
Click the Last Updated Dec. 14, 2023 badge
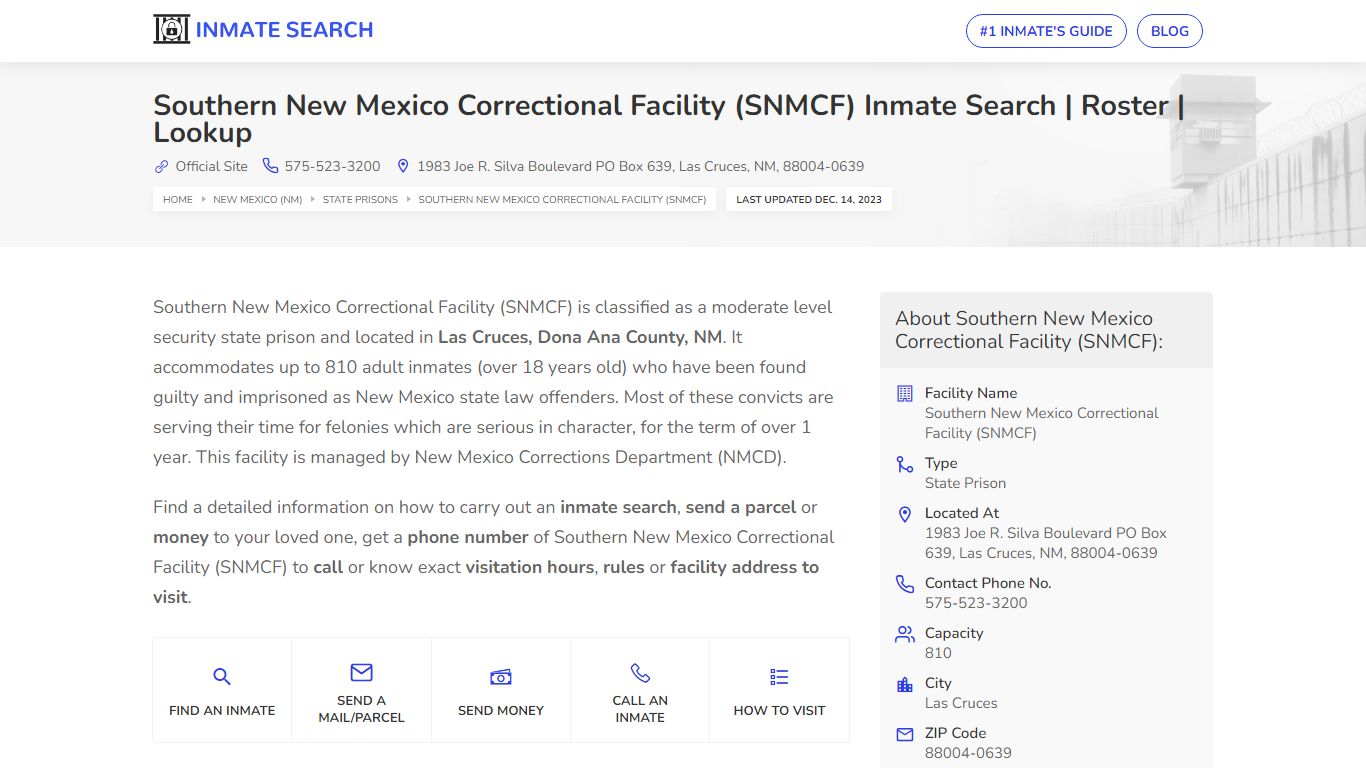(x=809, y=200)
